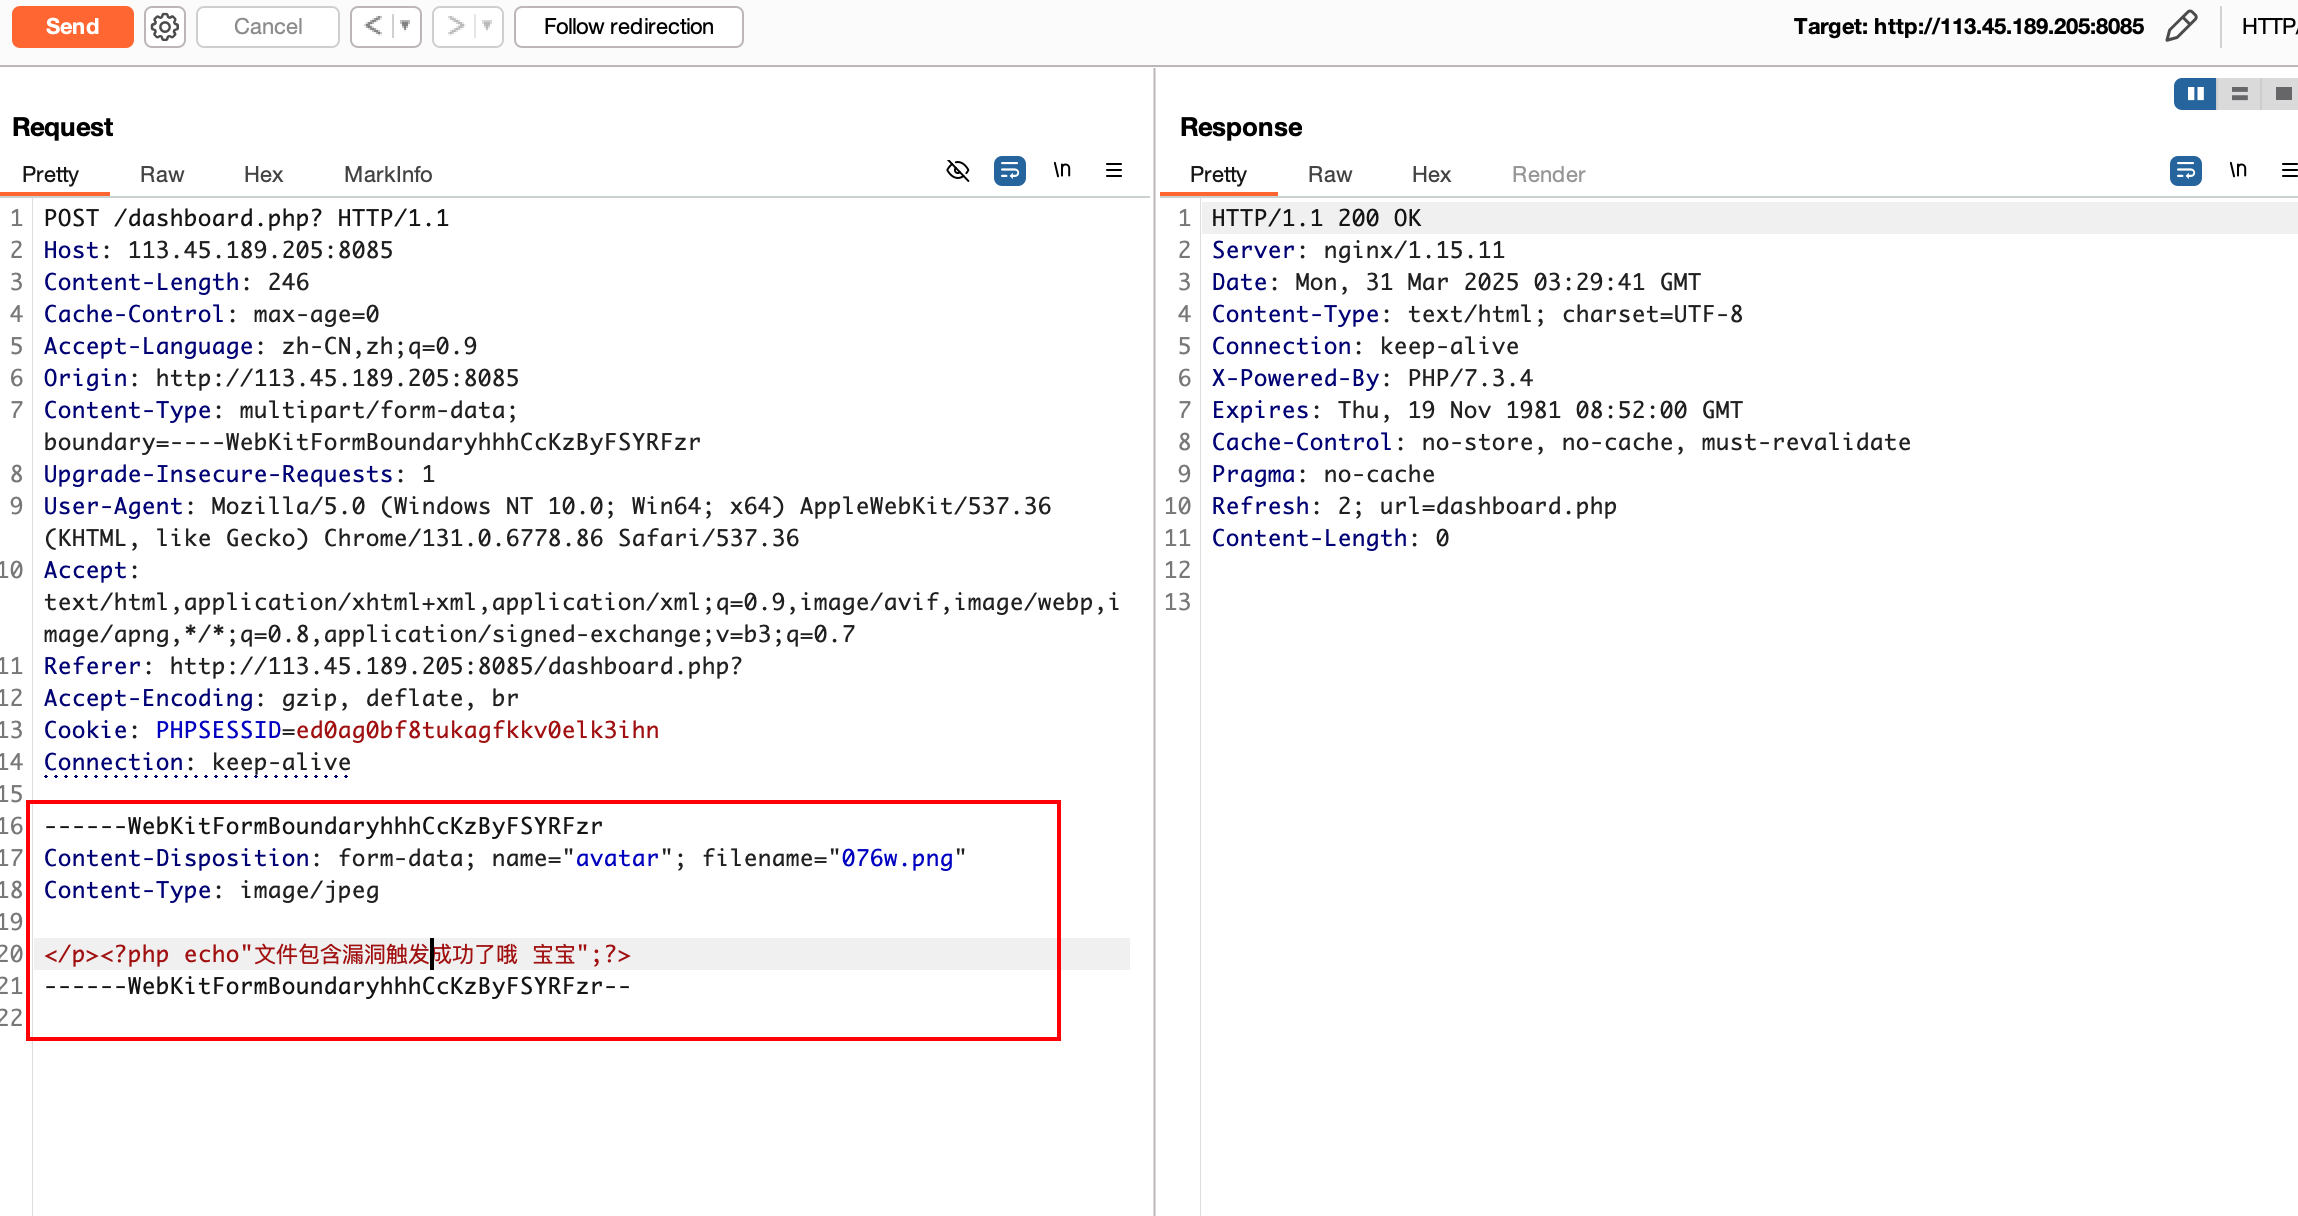Click the Follow redirection button
The height and width of the screenshot is (1216, 2298).
point(628,27)
